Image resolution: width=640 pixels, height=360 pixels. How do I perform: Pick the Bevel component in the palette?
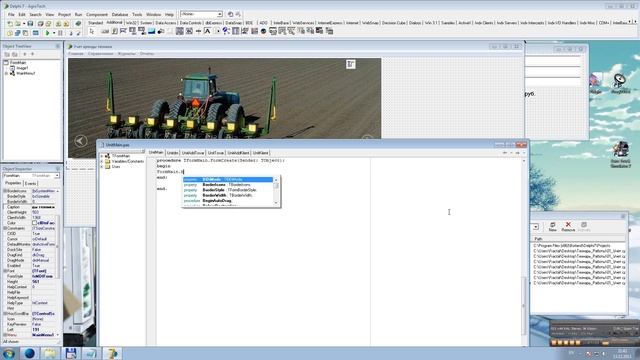[x=170, y=31]
